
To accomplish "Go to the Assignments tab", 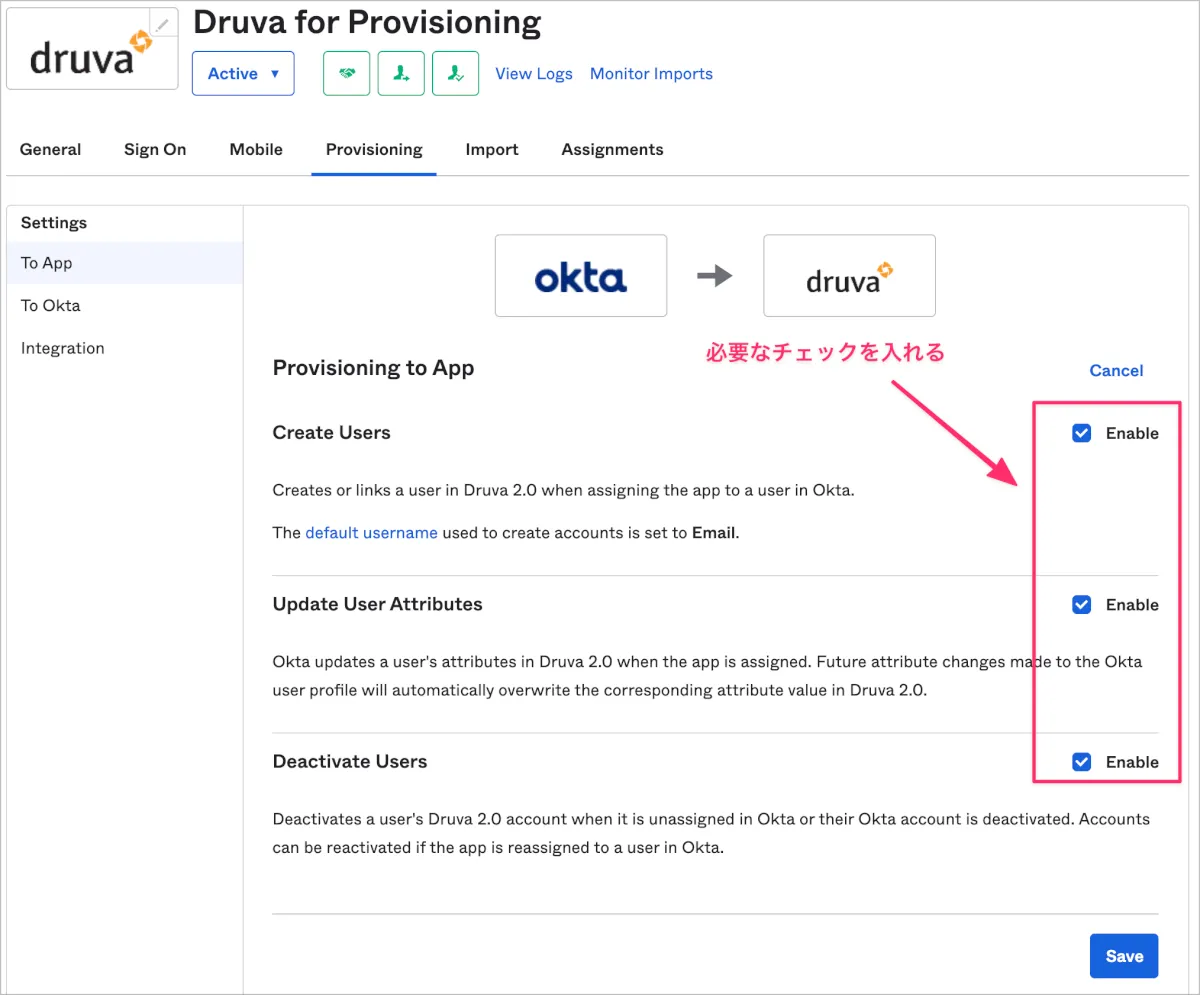I will 612,150.
